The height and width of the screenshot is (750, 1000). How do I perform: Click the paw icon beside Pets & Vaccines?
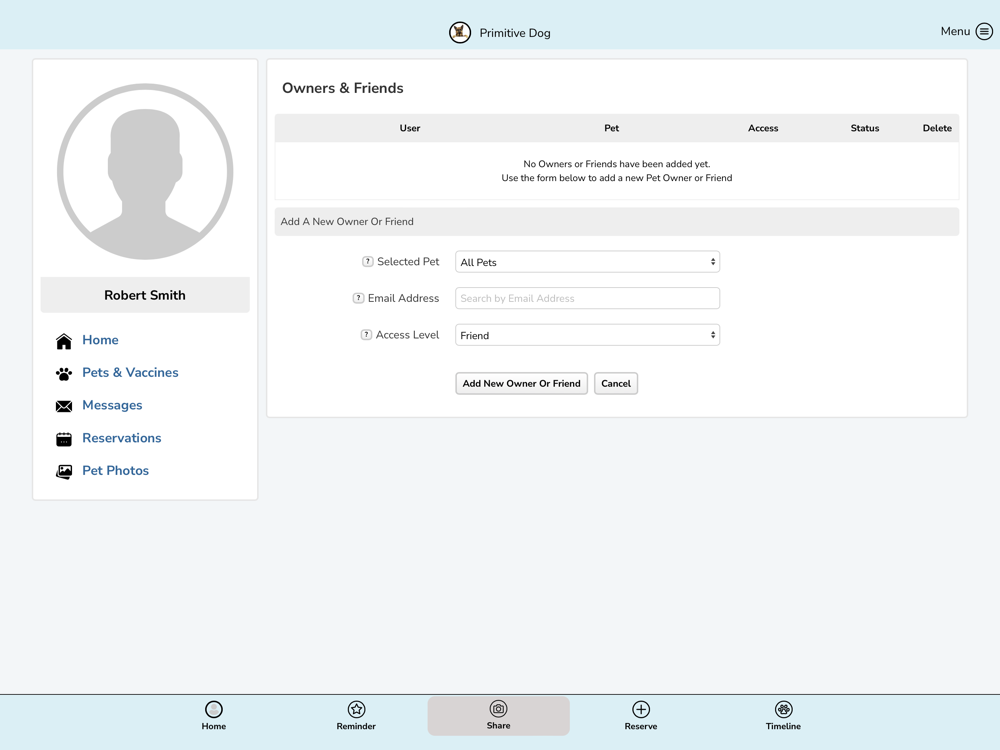coord(64,374)
